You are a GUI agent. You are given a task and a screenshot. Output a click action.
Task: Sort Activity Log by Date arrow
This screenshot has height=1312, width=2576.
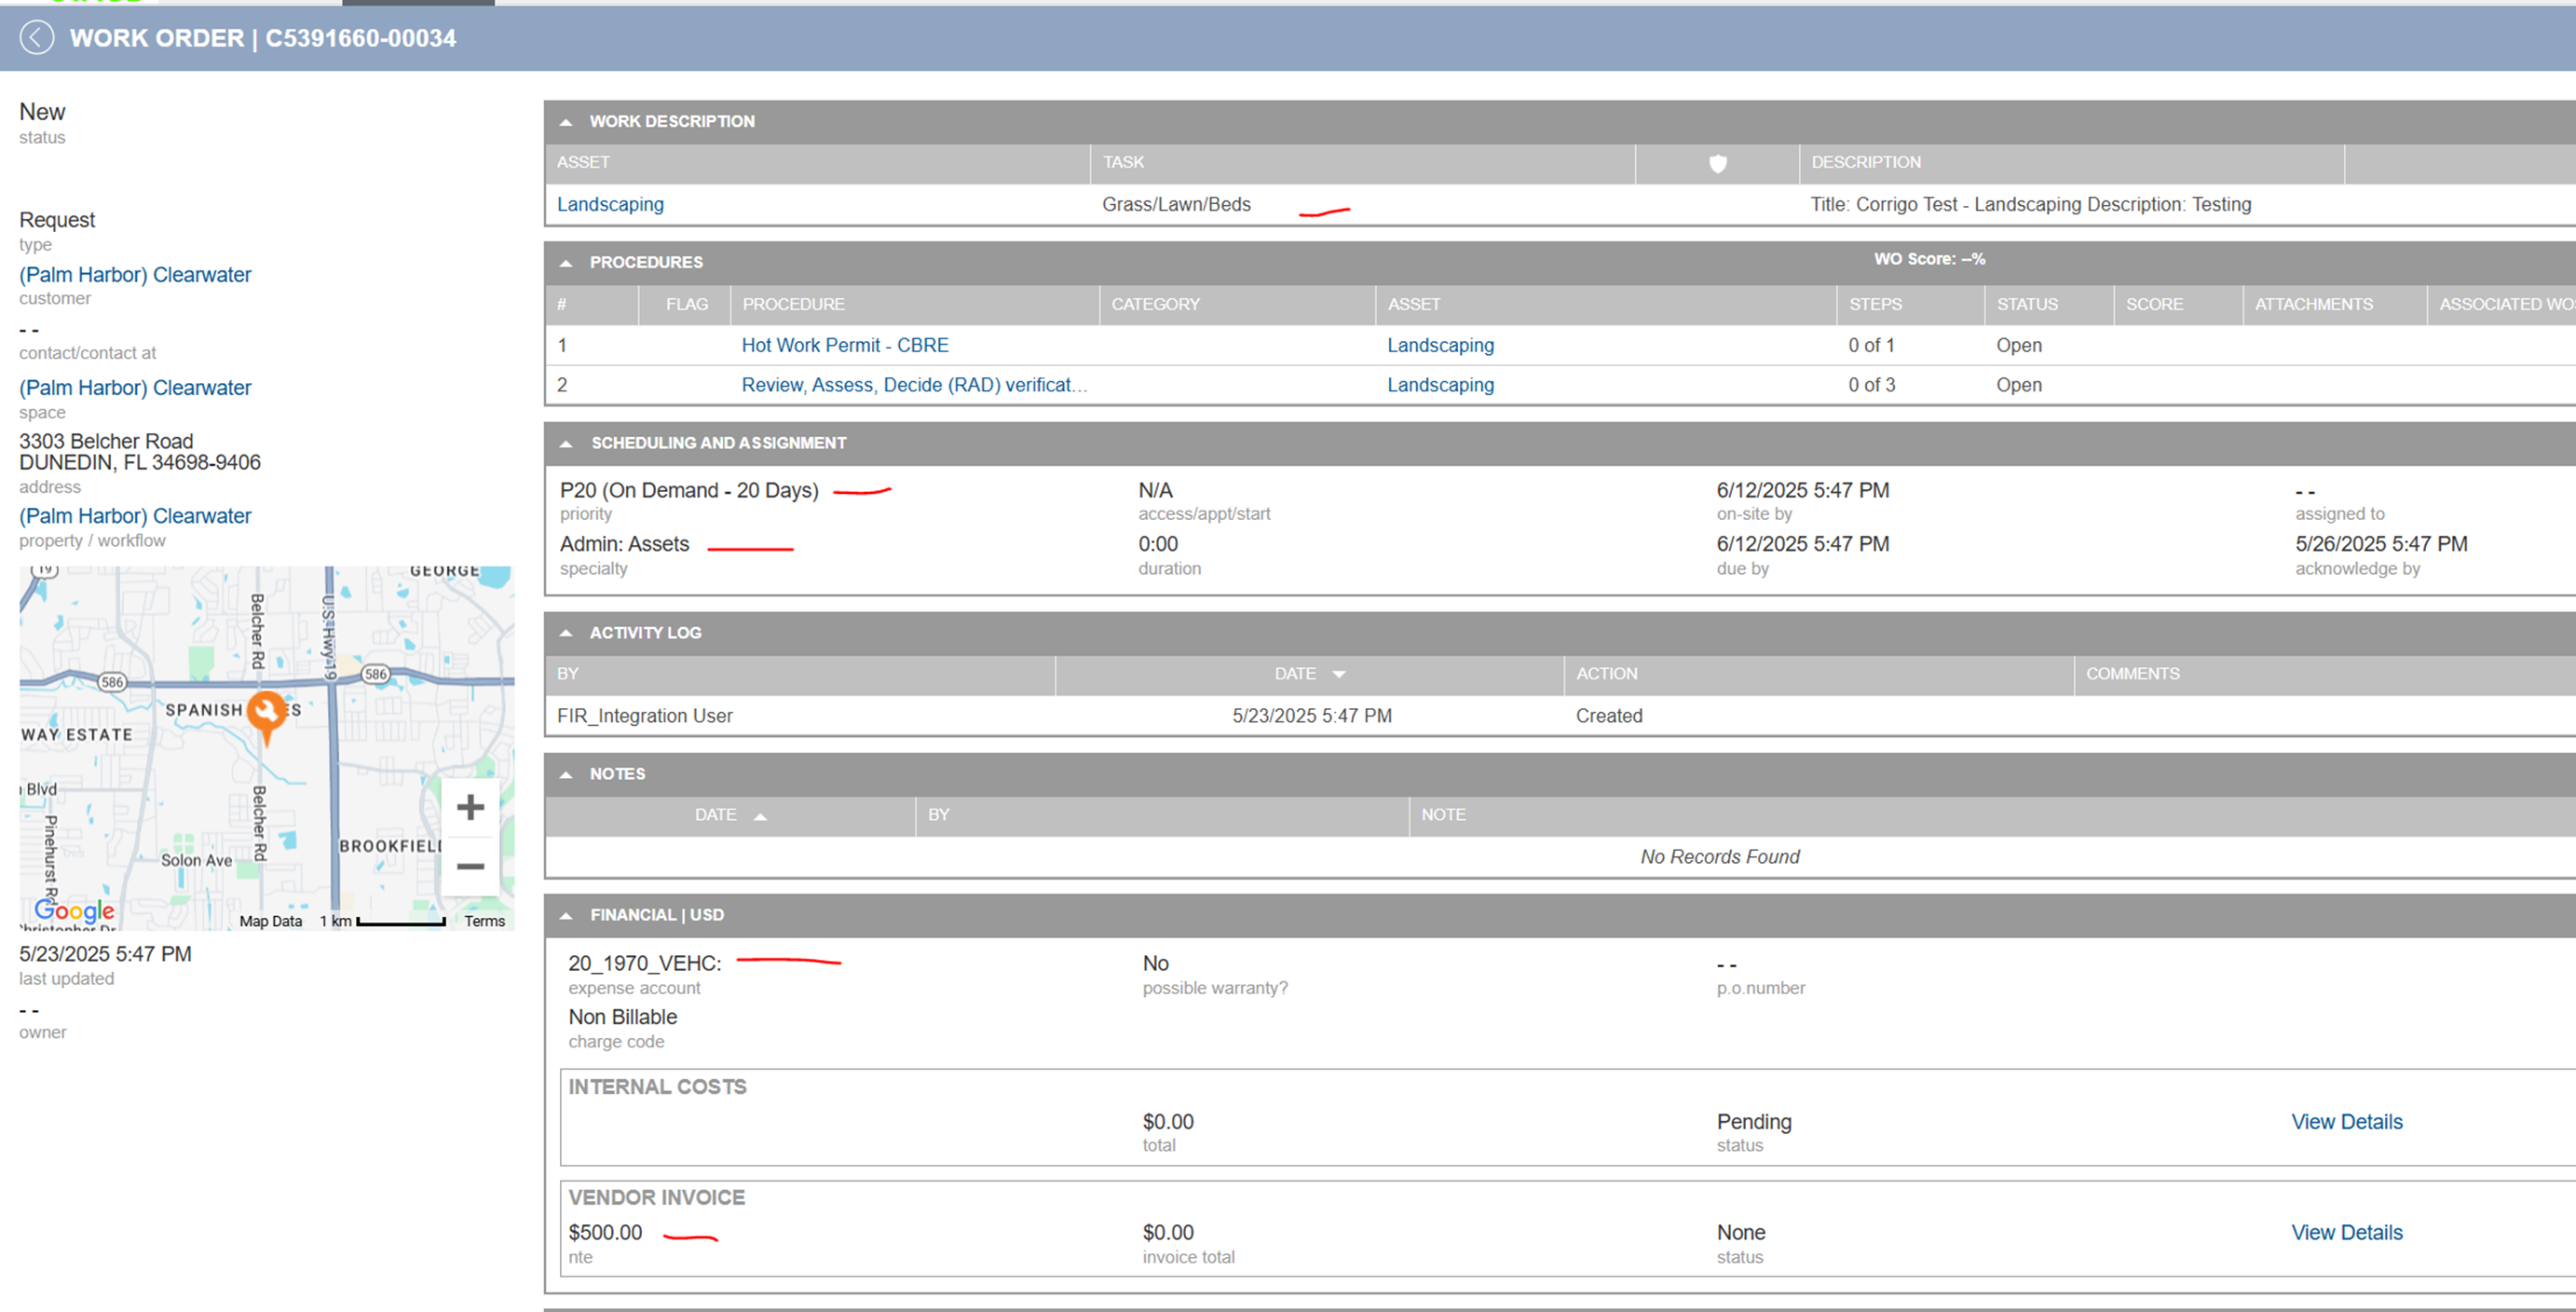tap(1339, 675)
